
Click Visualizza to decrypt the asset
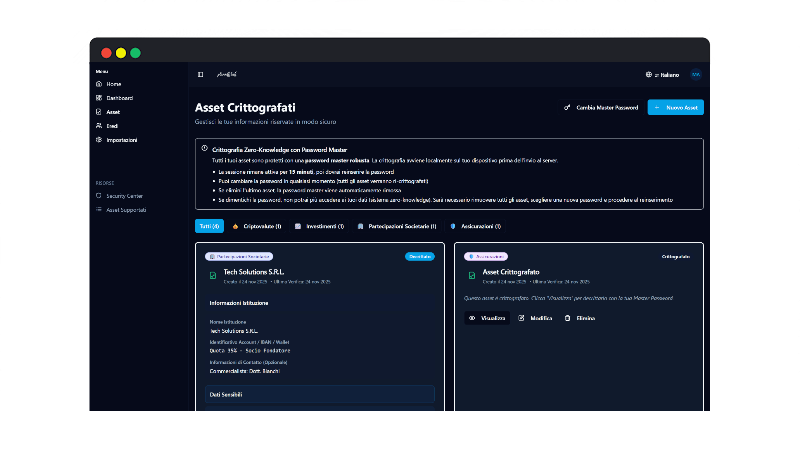[487, 318]
